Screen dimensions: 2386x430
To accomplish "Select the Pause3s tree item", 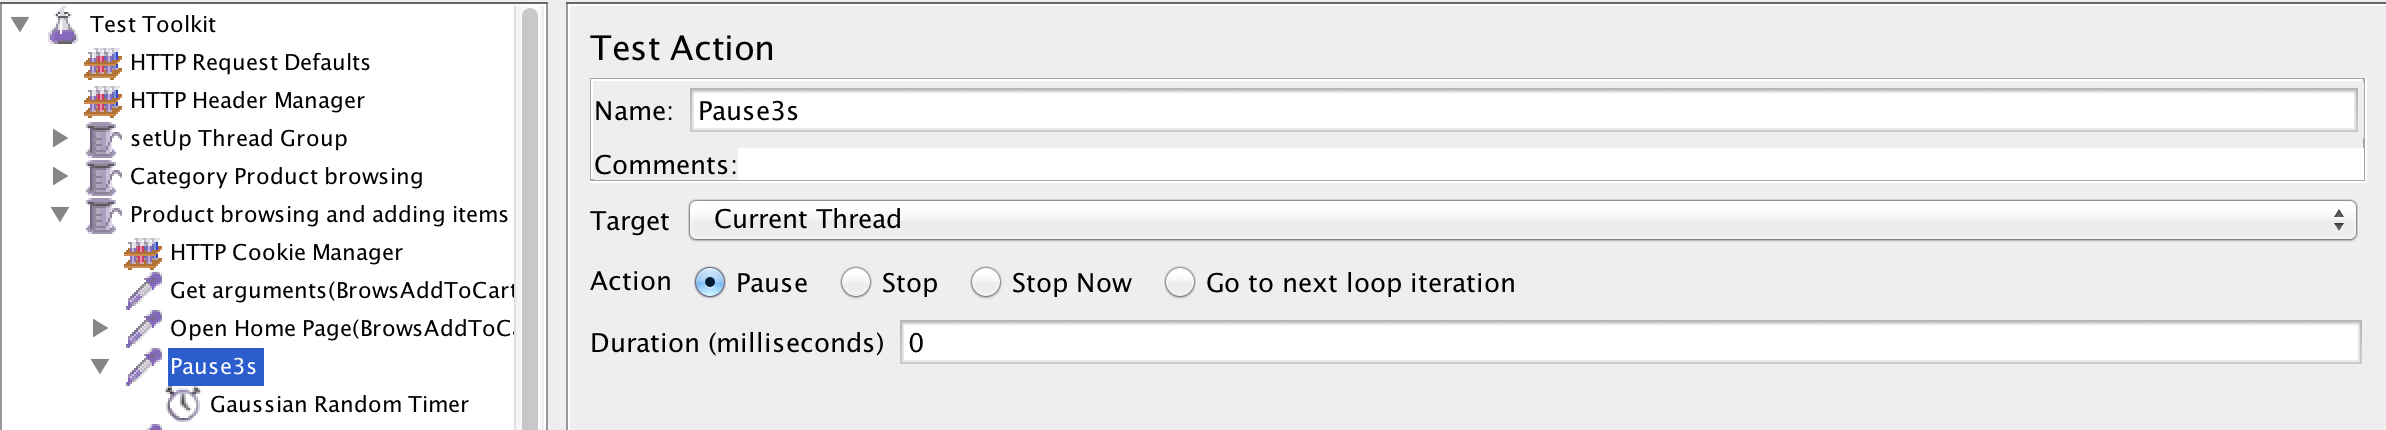I will [x=214, y=367].
